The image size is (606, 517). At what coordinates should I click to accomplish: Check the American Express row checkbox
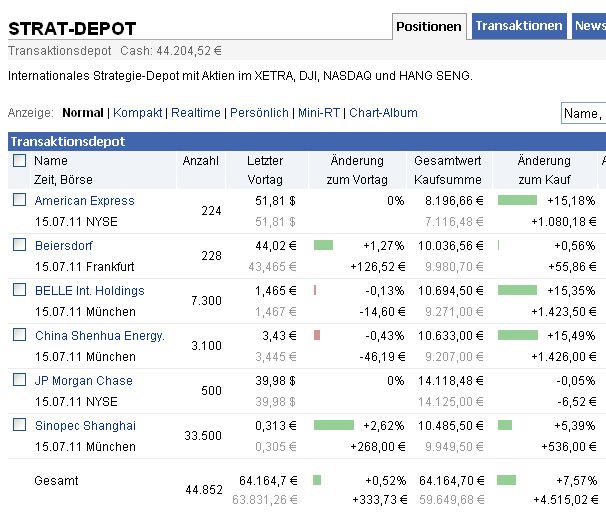[x=19, y=200]
